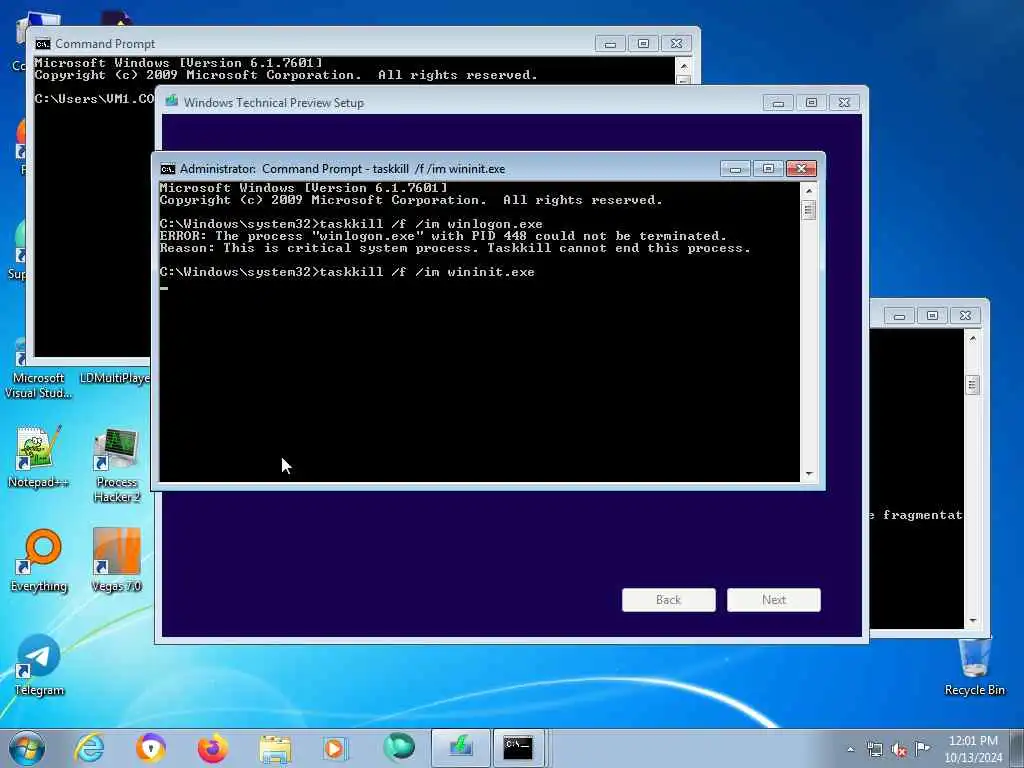Viewport: 1024px width, 768px height.
Task: Close the Windows Technical Preview Setup window
Action: [844, 103]
